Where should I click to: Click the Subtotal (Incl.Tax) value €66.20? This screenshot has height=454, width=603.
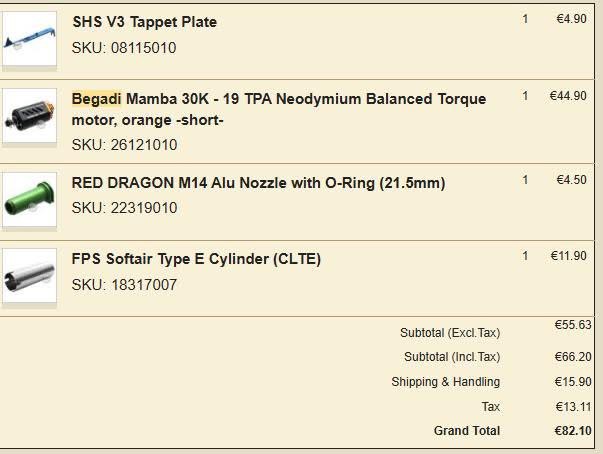572,355
